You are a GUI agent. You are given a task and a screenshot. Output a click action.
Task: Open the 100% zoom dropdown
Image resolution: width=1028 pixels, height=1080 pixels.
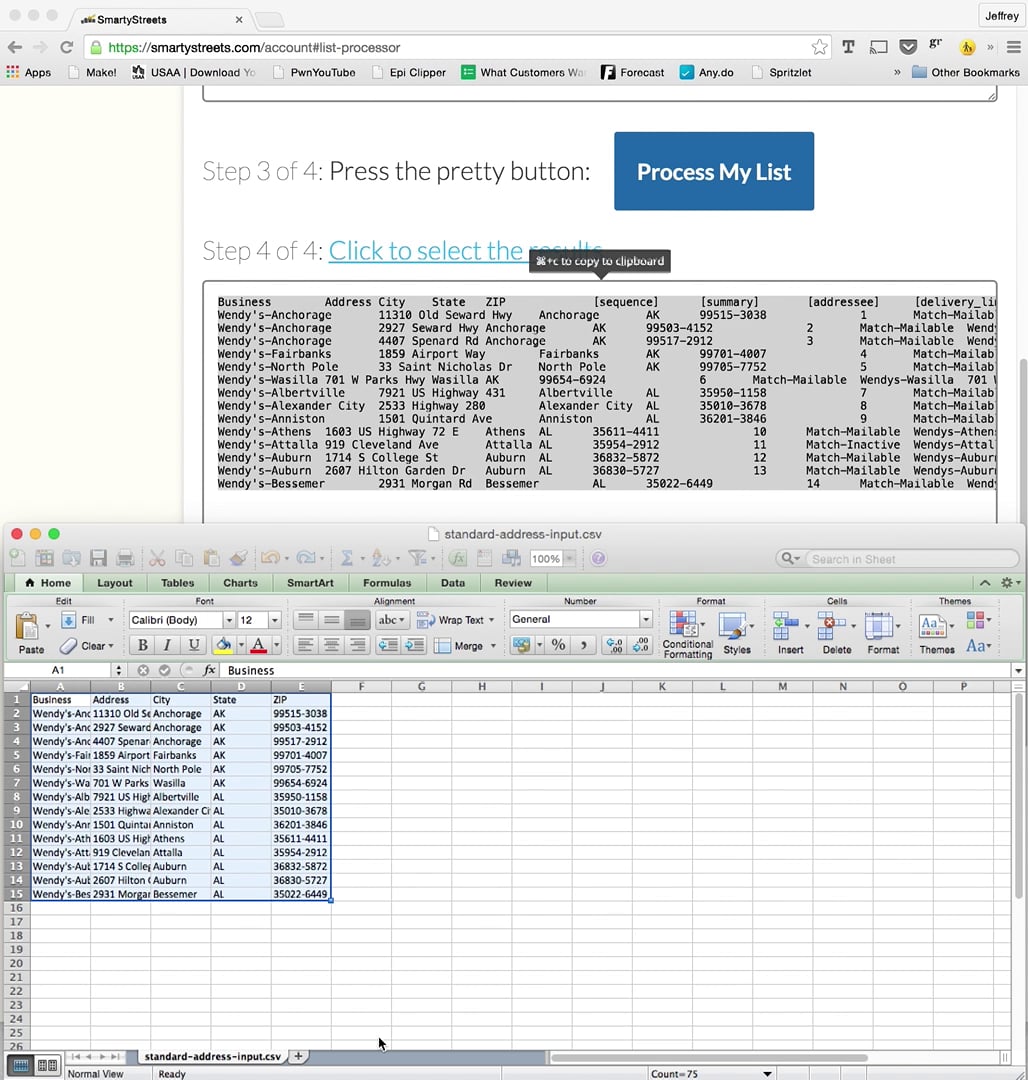pos(569,559)
